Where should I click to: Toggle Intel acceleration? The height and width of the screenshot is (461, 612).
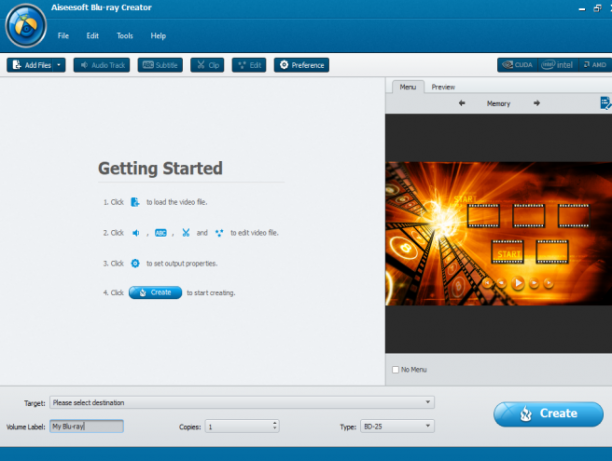[x=557, y=65]
